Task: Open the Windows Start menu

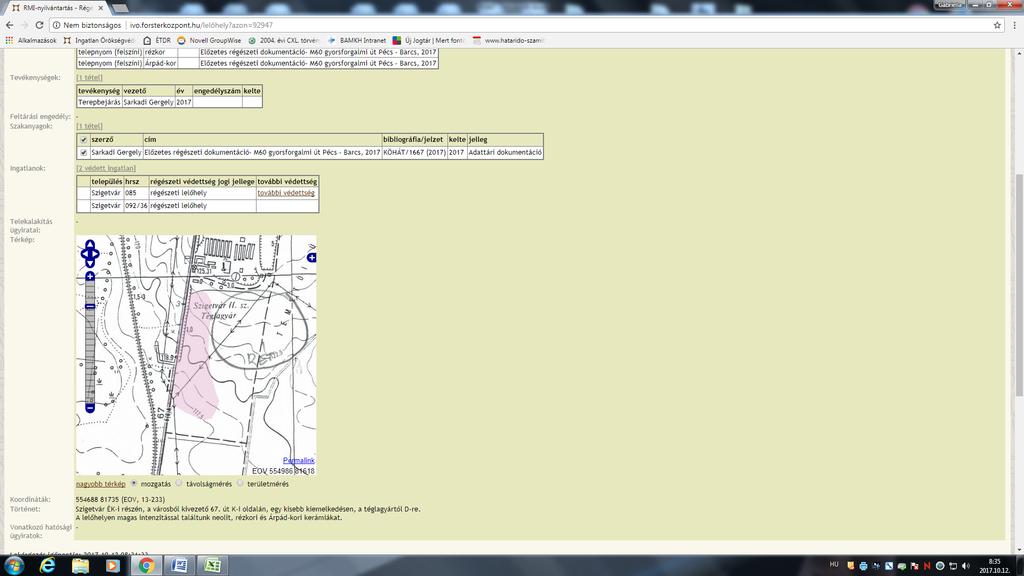Action: pyautogui.click(x=14, y=566)
